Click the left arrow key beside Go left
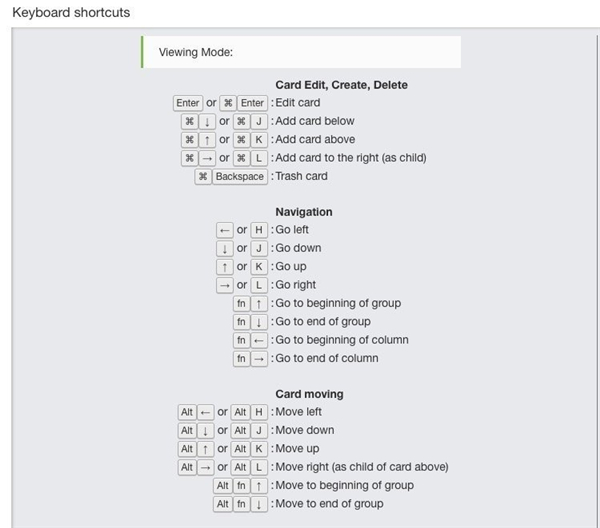This screenshot has width=600, height=528. 224,230
